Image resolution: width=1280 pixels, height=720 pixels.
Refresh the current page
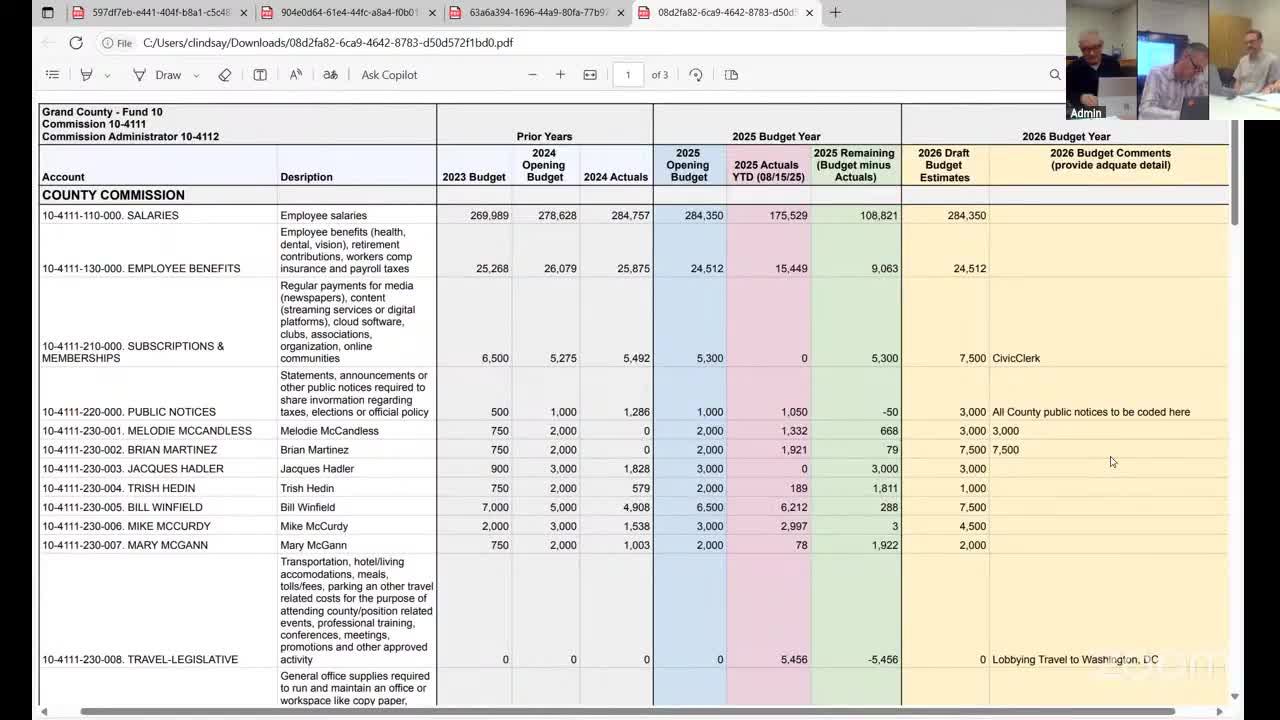76,42
